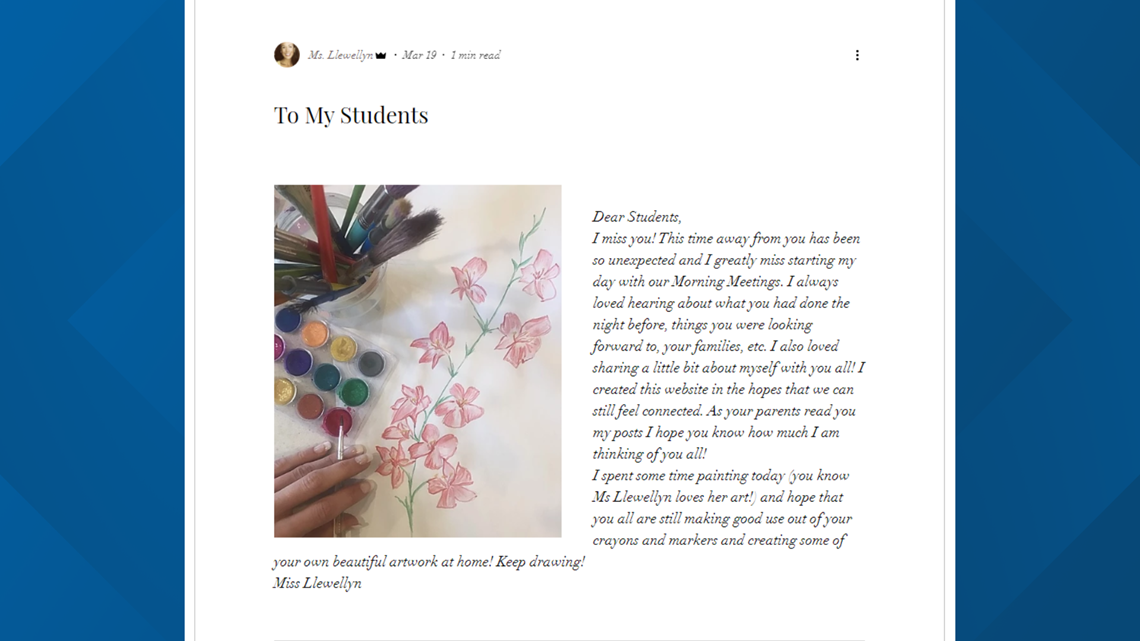
Task: Open the Ms. Llewellyn author name link
Action: pos(340,55)
